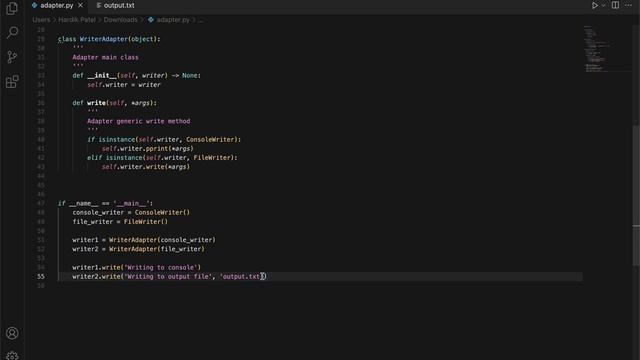
Task: Click the 'if isinstance' ConsoleWriter line
Action: pos(164,140)
